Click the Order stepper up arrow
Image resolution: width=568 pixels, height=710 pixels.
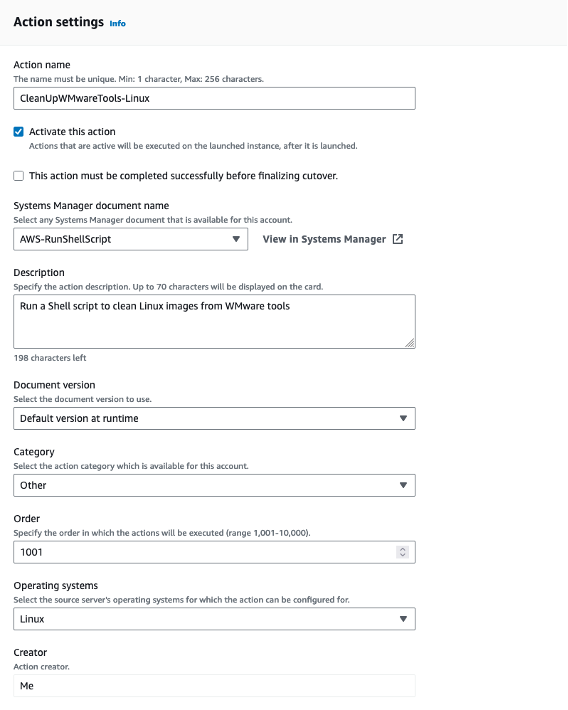click(x=402, y=549)
